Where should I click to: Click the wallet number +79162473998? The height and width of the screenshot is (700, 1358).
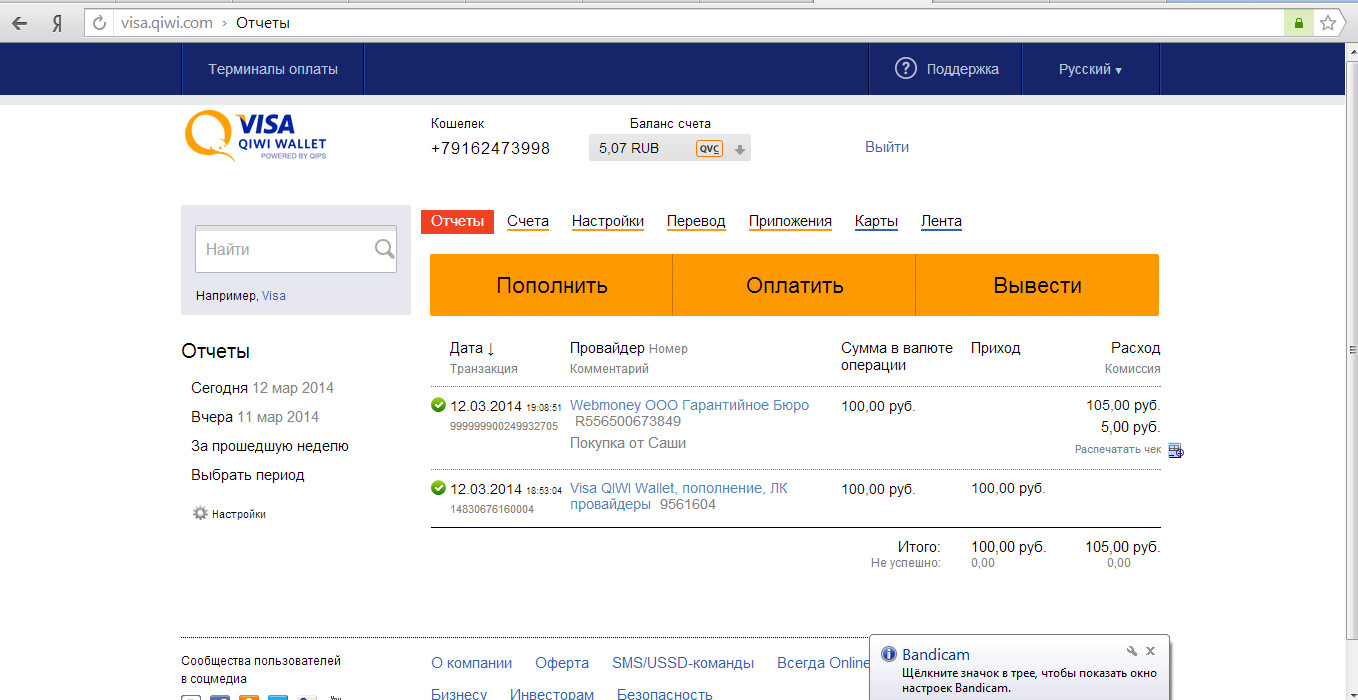490,149
